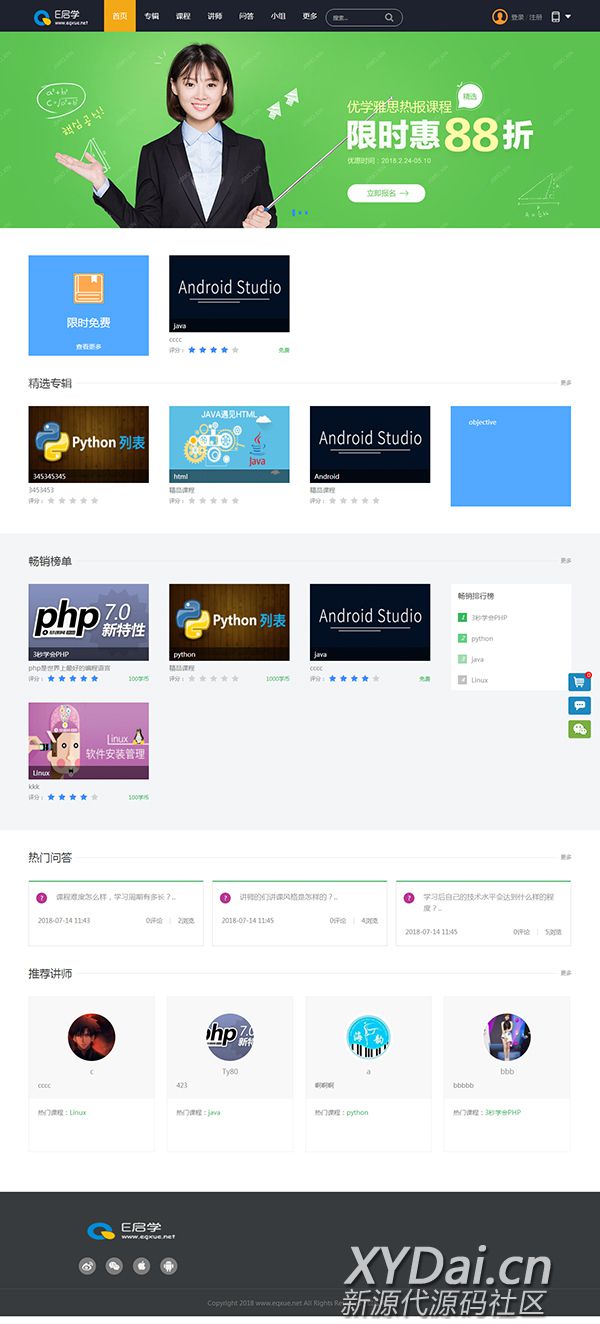Open the 专辑 navigation item
Viewport: 600px width, 1324px height.
151,16
